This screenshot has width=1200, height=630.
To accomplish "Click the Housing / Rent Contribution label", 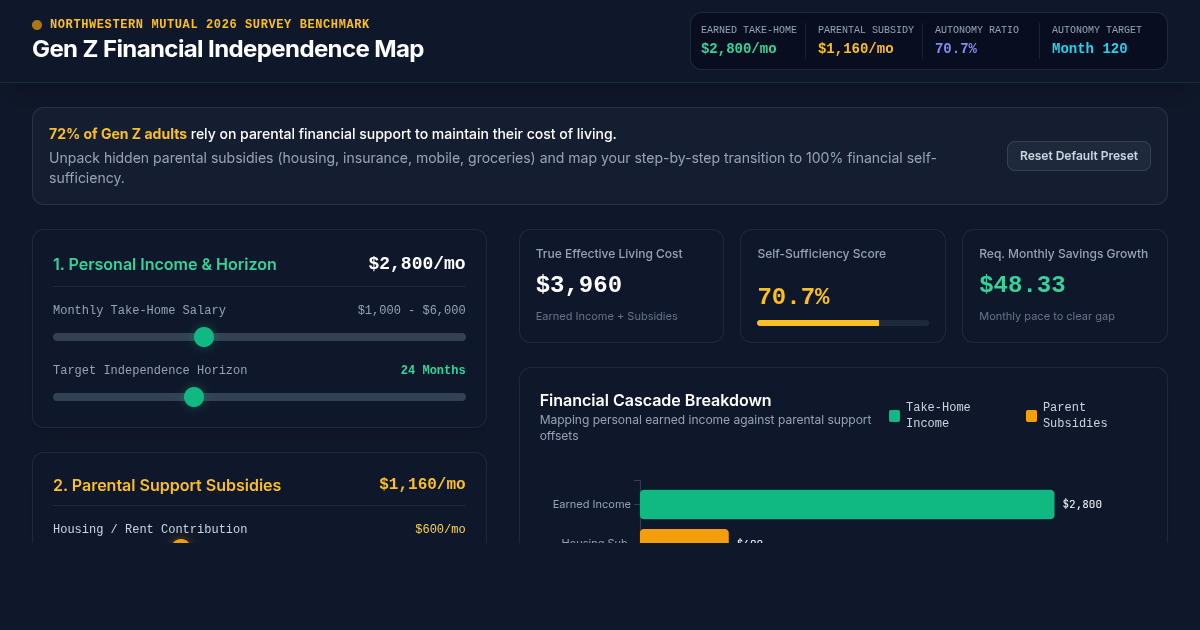I will 150,530.
